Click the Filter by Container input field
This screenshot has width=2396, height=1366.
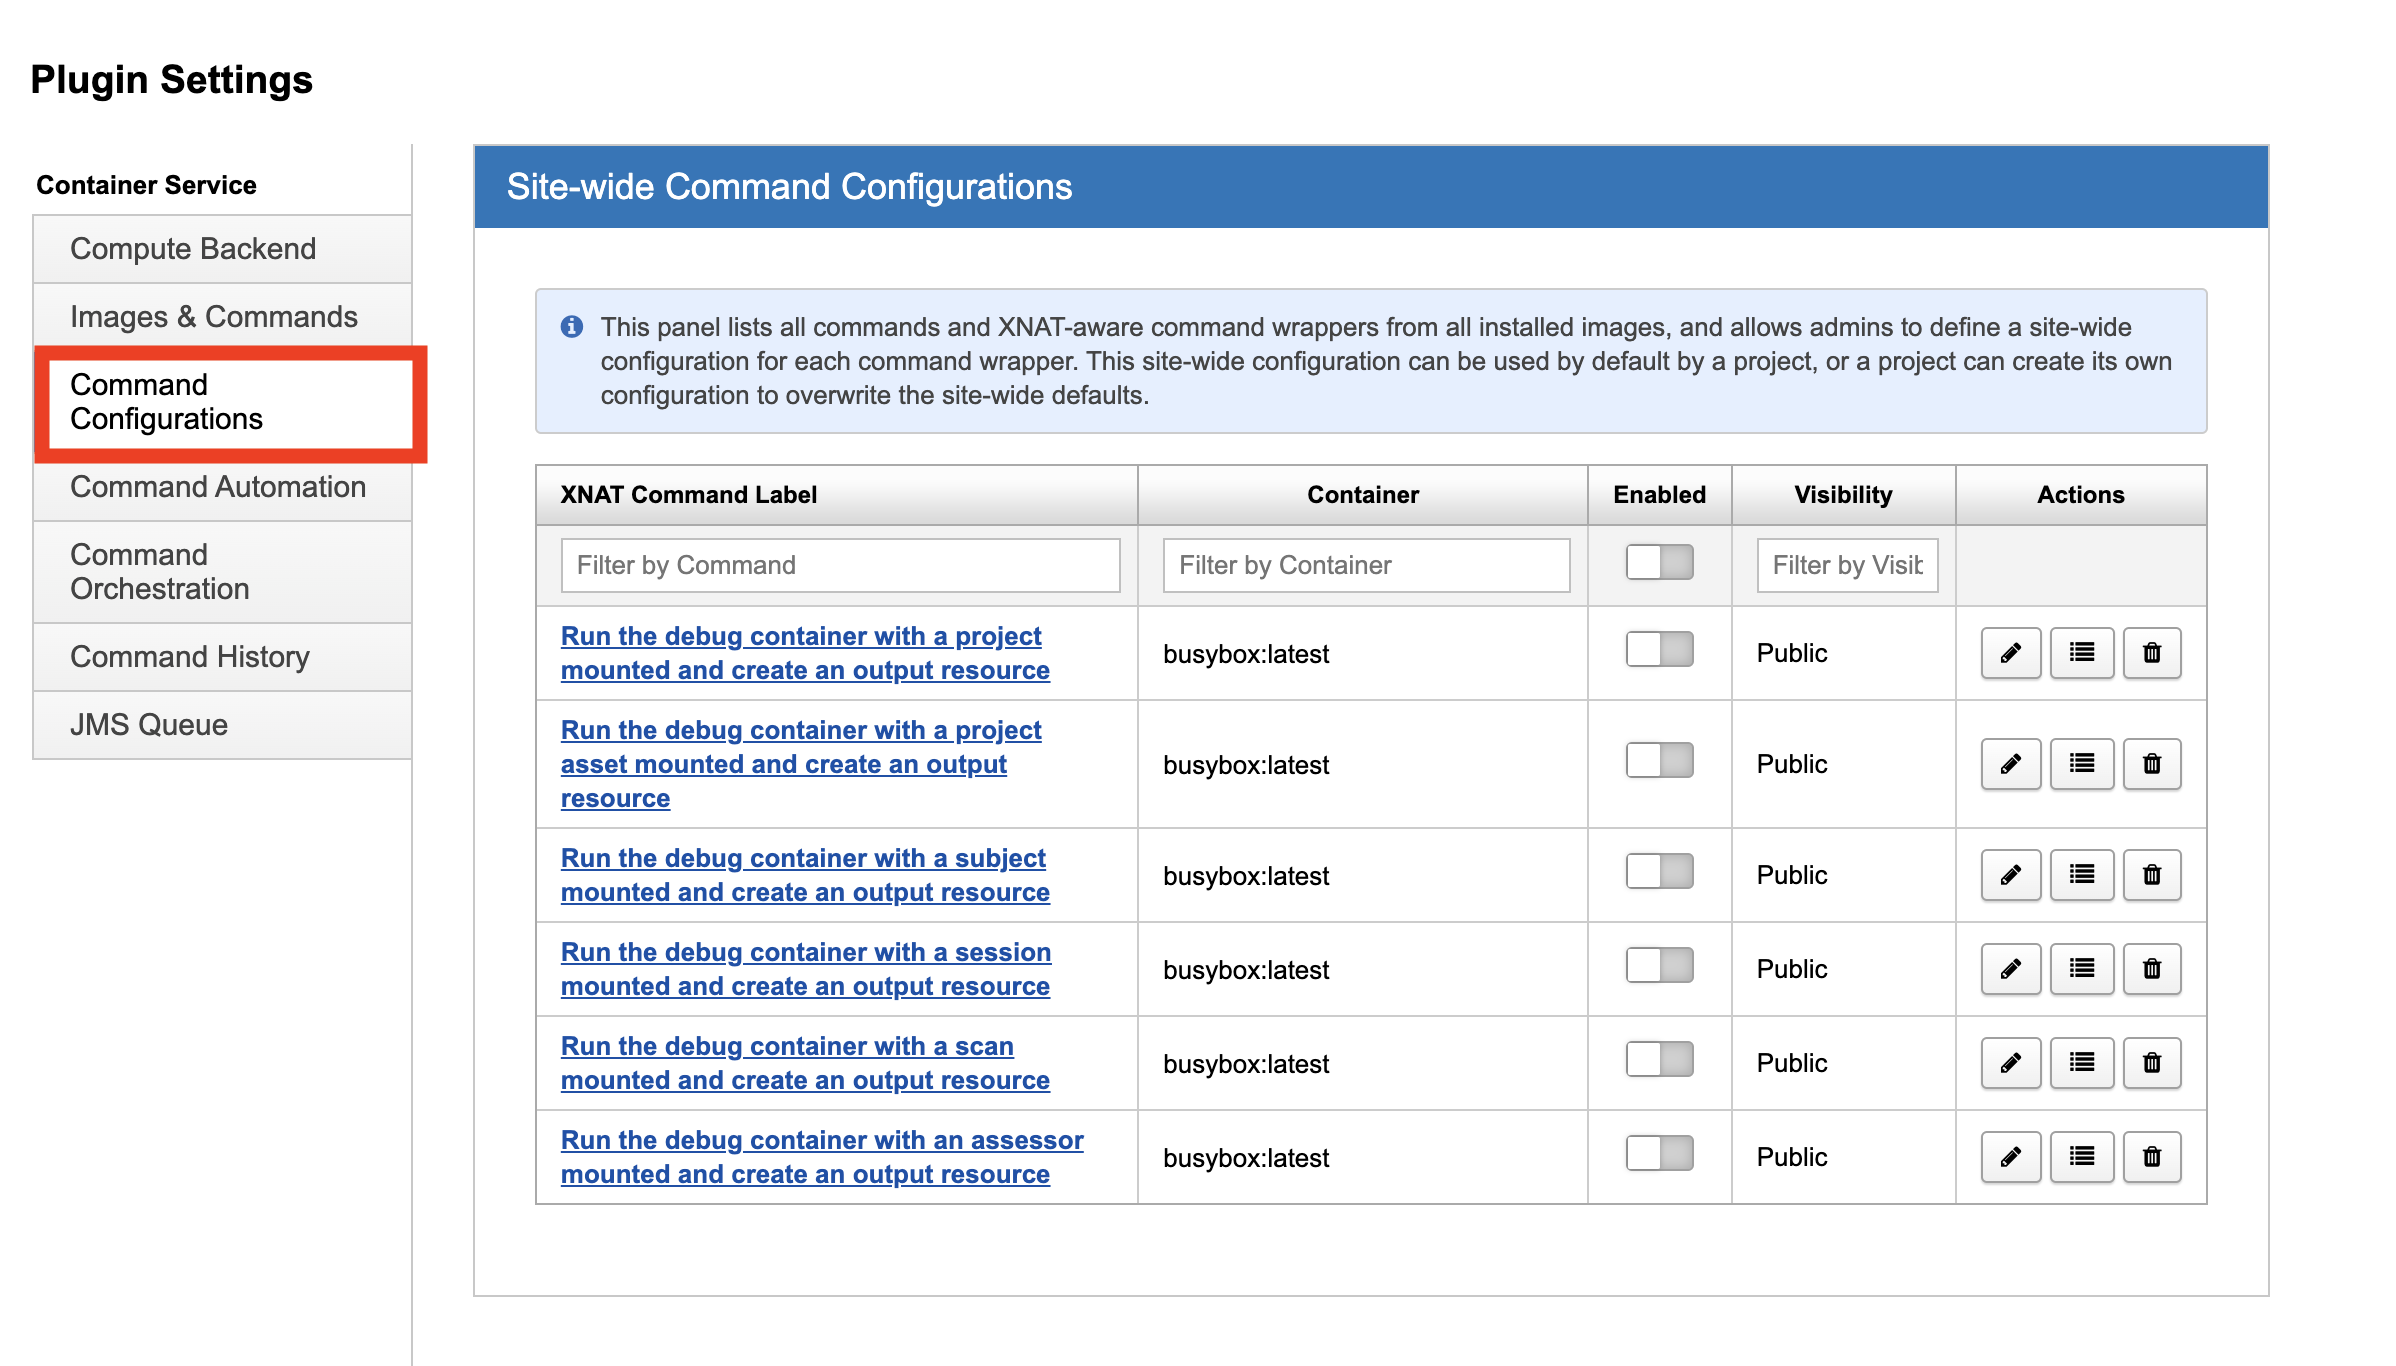coord(1365,565)
